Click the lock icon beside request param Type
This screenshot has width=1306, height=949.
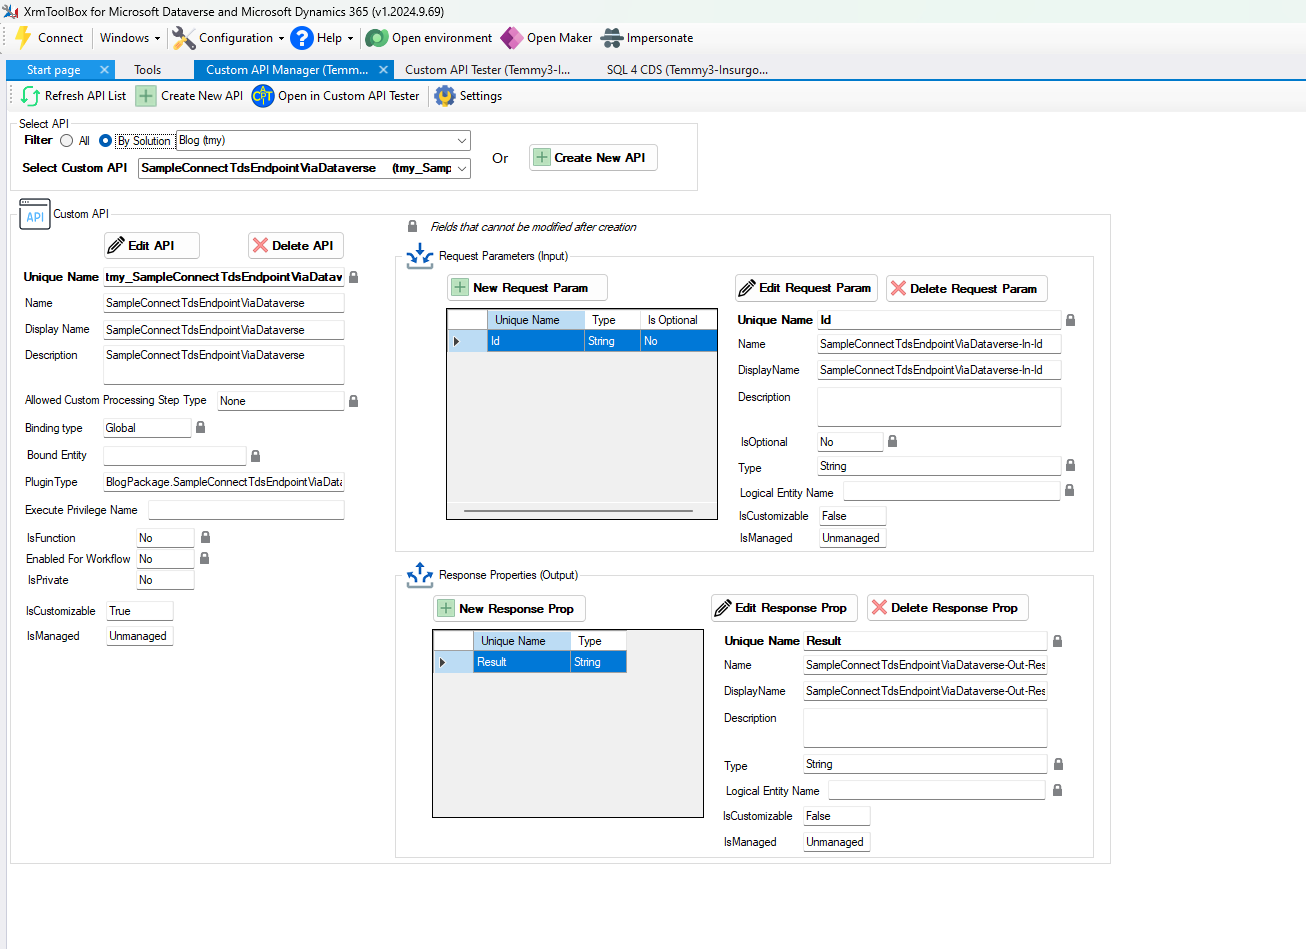(1070, 465)
